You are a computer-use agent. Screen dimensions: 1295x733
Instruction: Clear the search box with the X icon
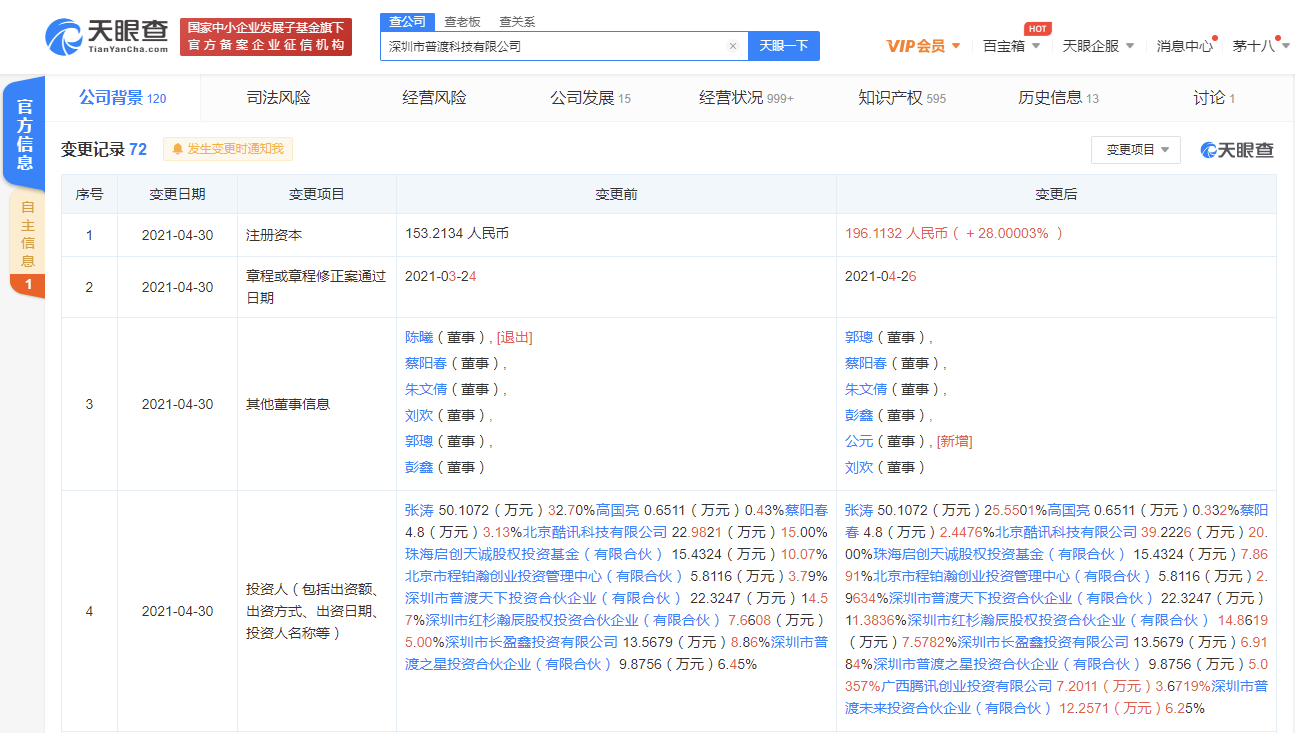(x=732, y=46)
